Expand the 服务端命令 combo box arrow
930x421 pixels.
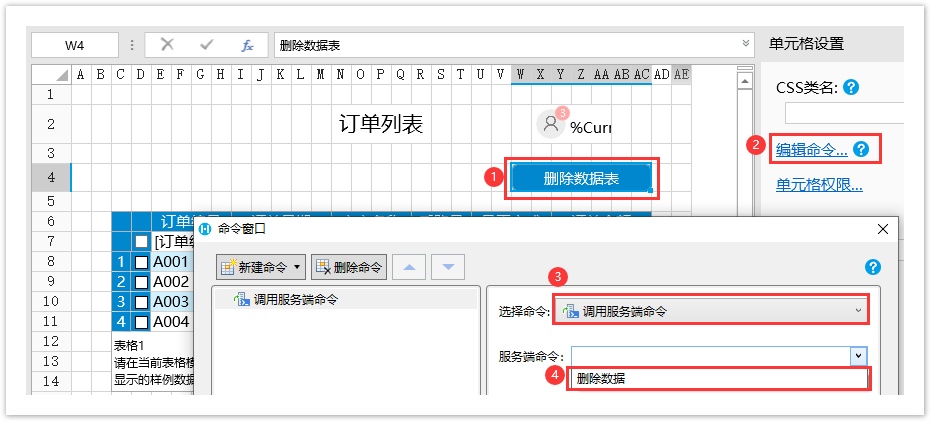[x=857, y=356]
